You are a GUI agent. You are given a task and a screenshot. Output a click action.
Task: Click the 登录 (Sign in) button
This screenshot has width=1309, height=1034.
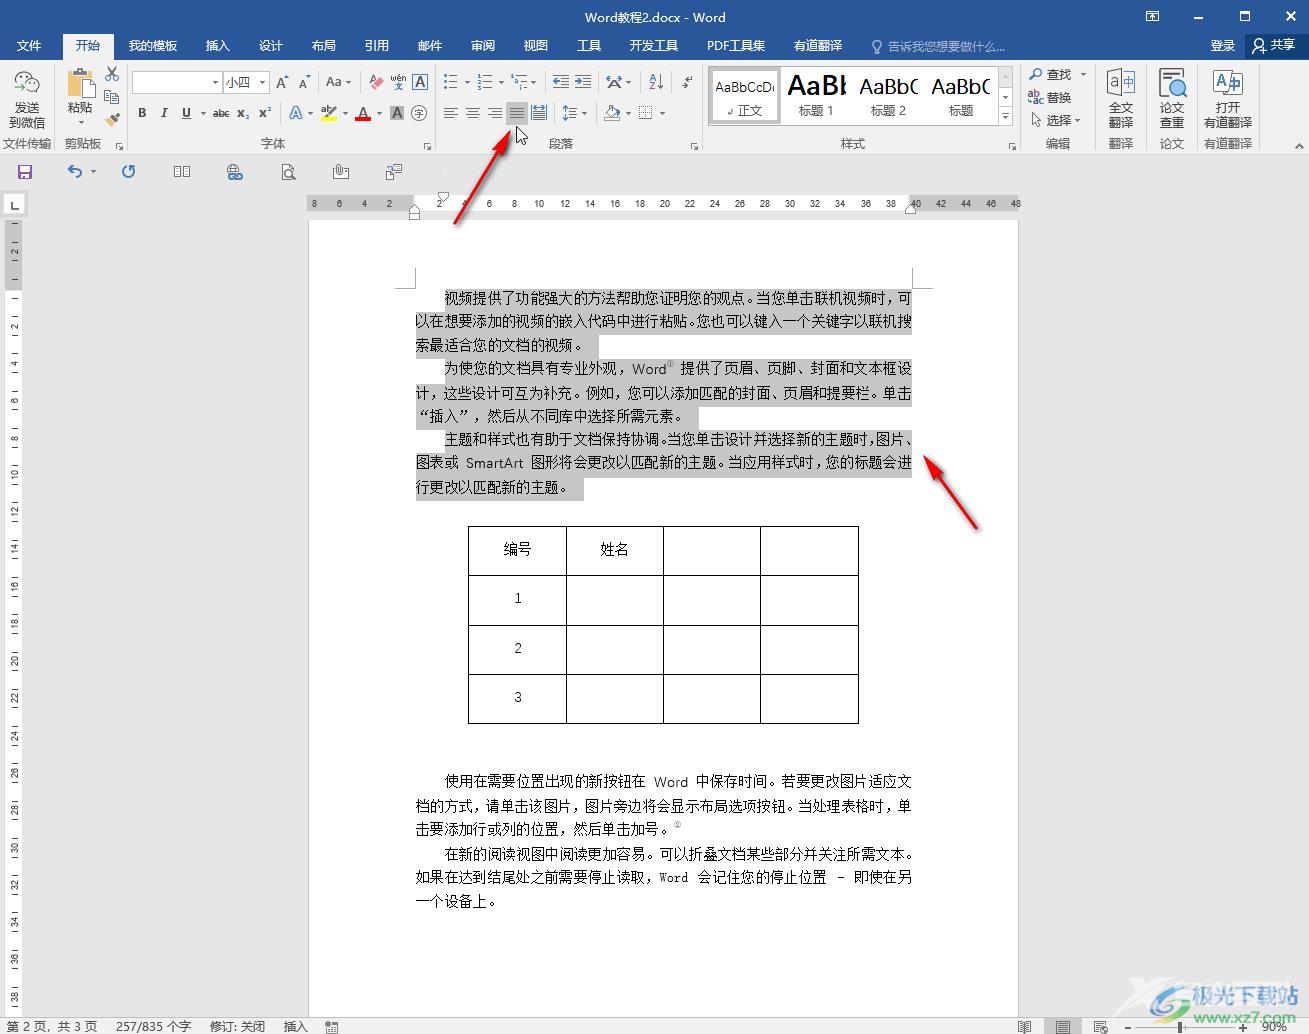point(1222,46)
